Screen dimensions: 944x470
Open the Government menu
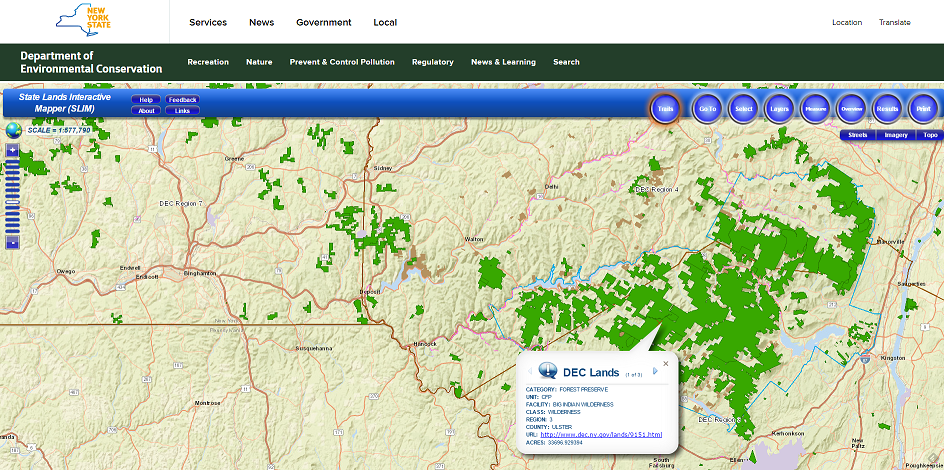pyautogui.click(x=324, y=22)
